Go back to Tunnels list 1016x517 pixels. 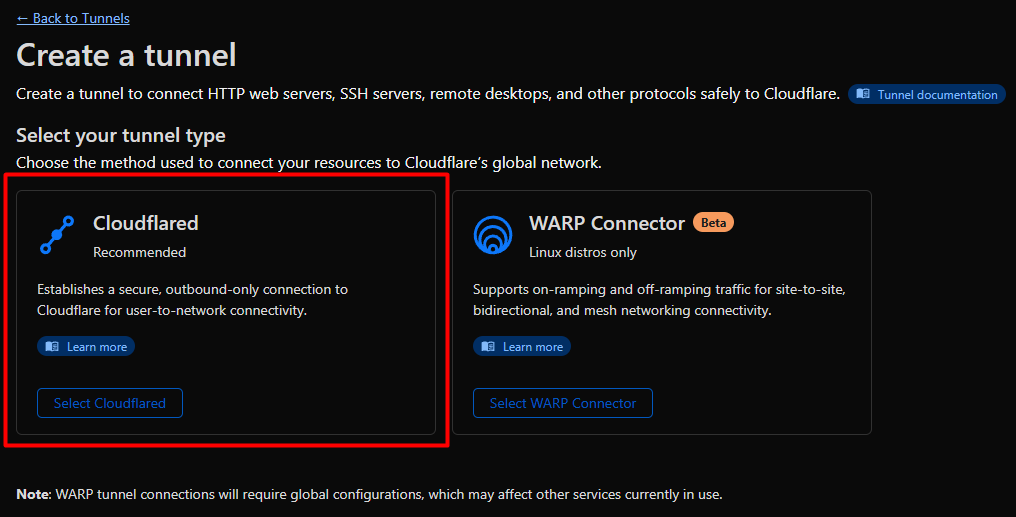tap(73, 18)
